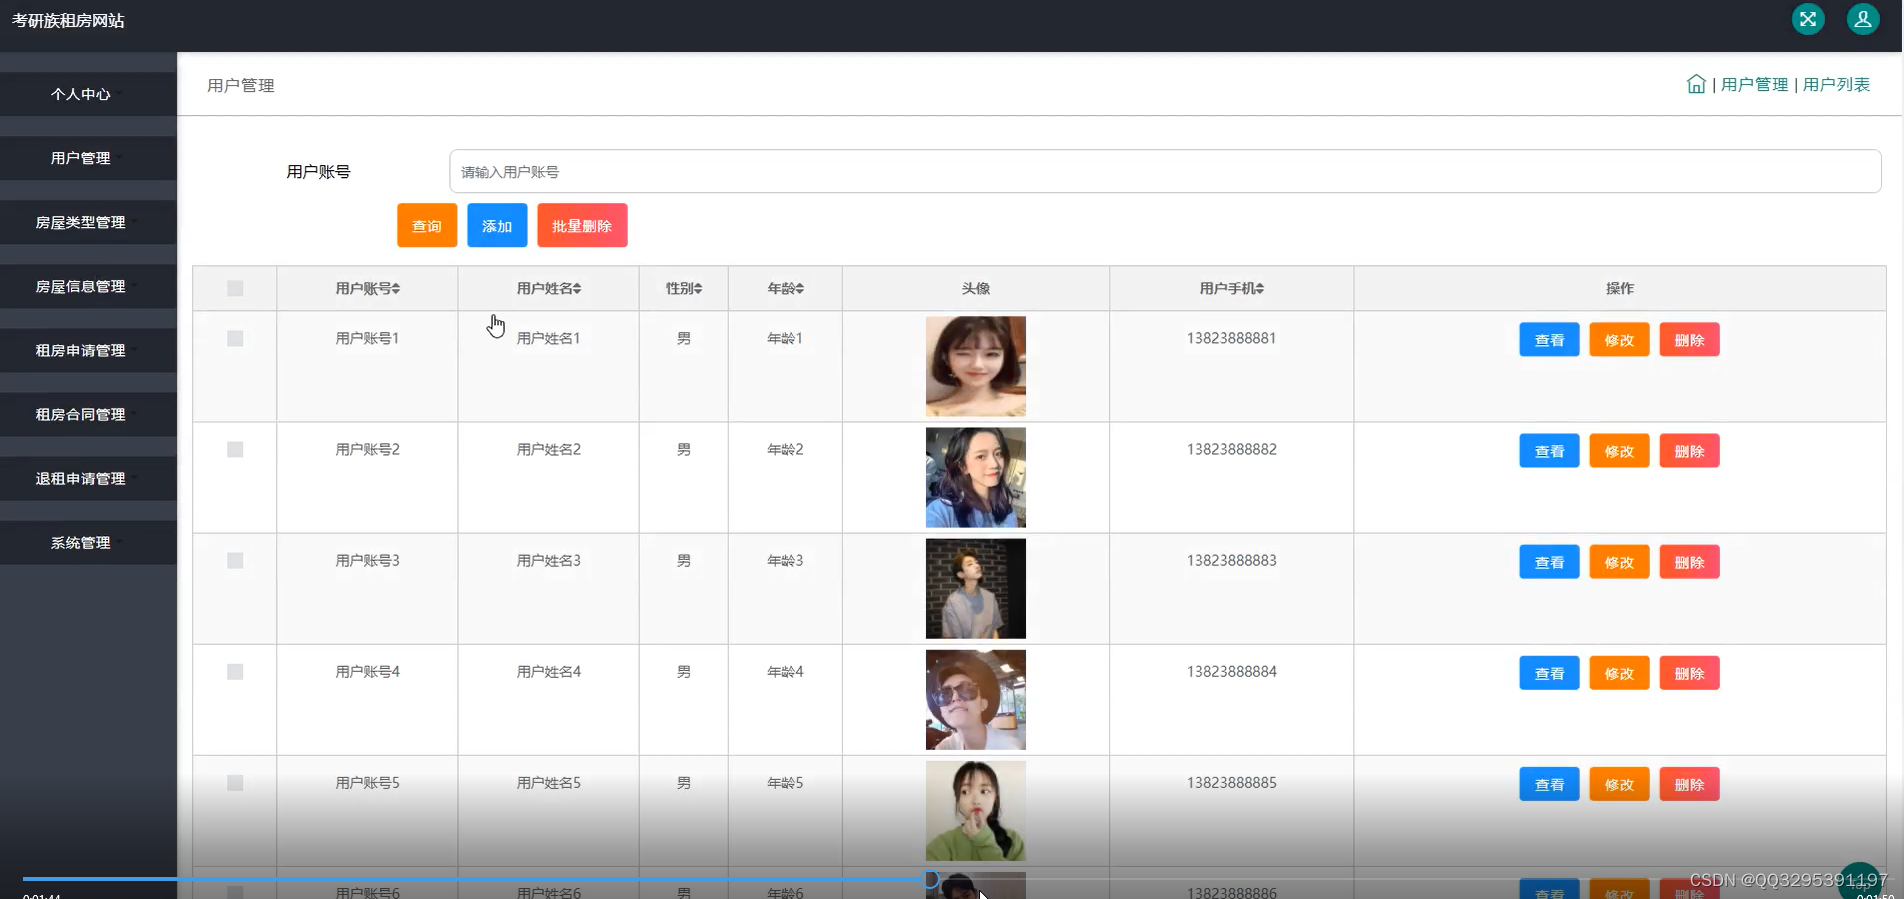Expand 房屋信息管理 sidebar menu

tap(88, 286)
